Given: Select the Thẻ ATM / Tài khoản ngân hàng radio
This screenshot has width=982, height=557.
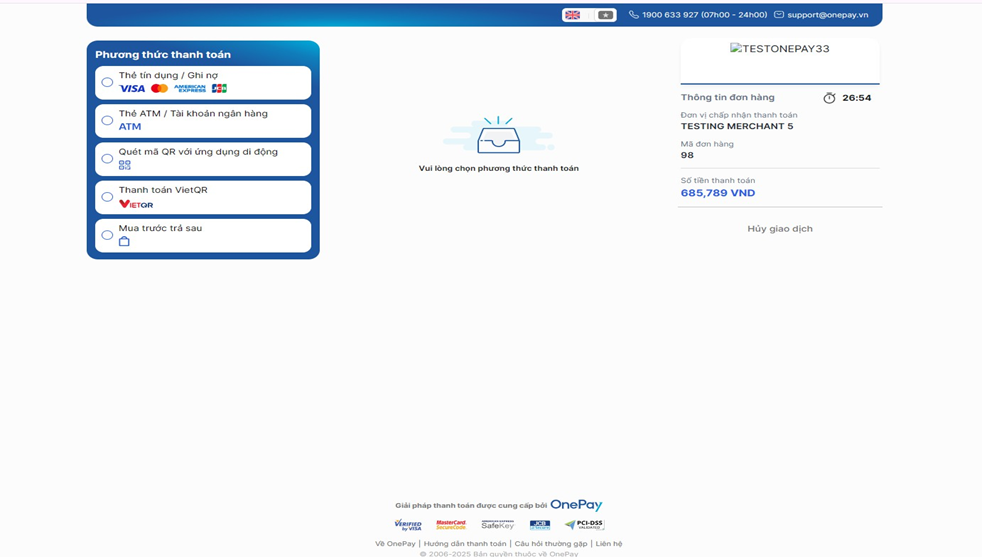Looking at the screenshot, I should 107,121.
